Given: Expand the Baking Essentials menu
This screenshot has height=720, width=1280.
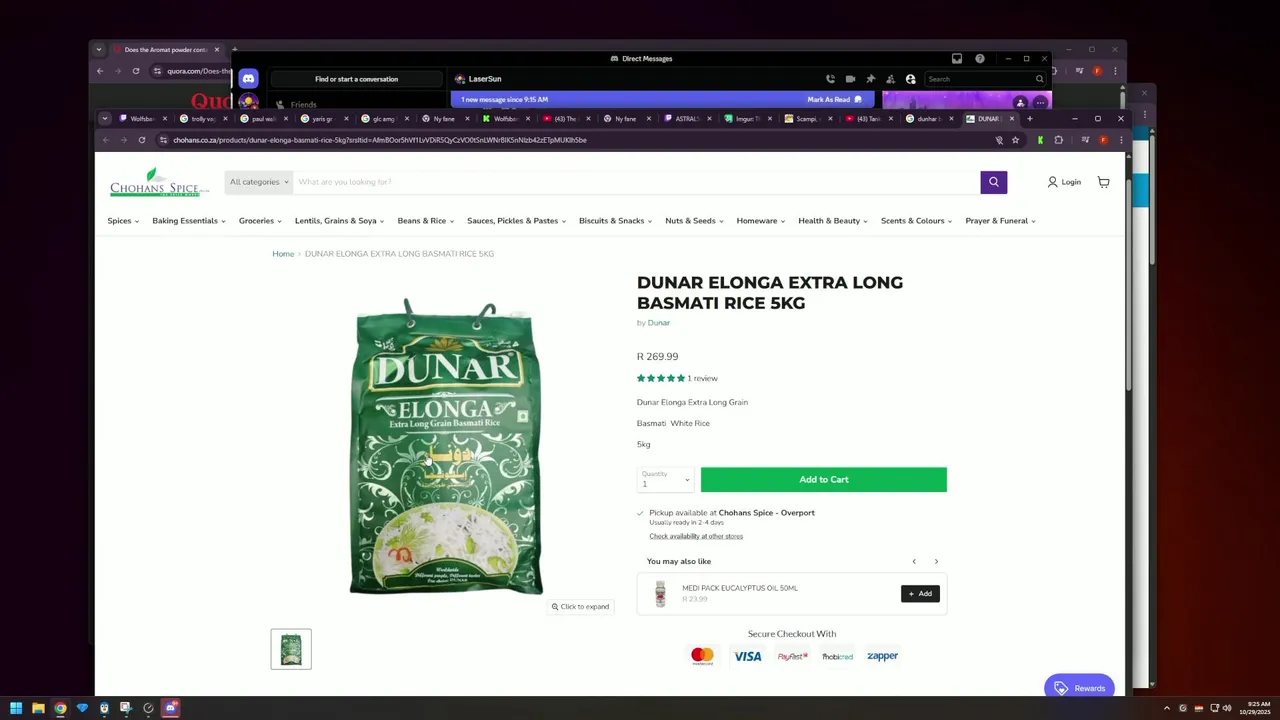Looking at the screenshot, I should coord(189,221).
